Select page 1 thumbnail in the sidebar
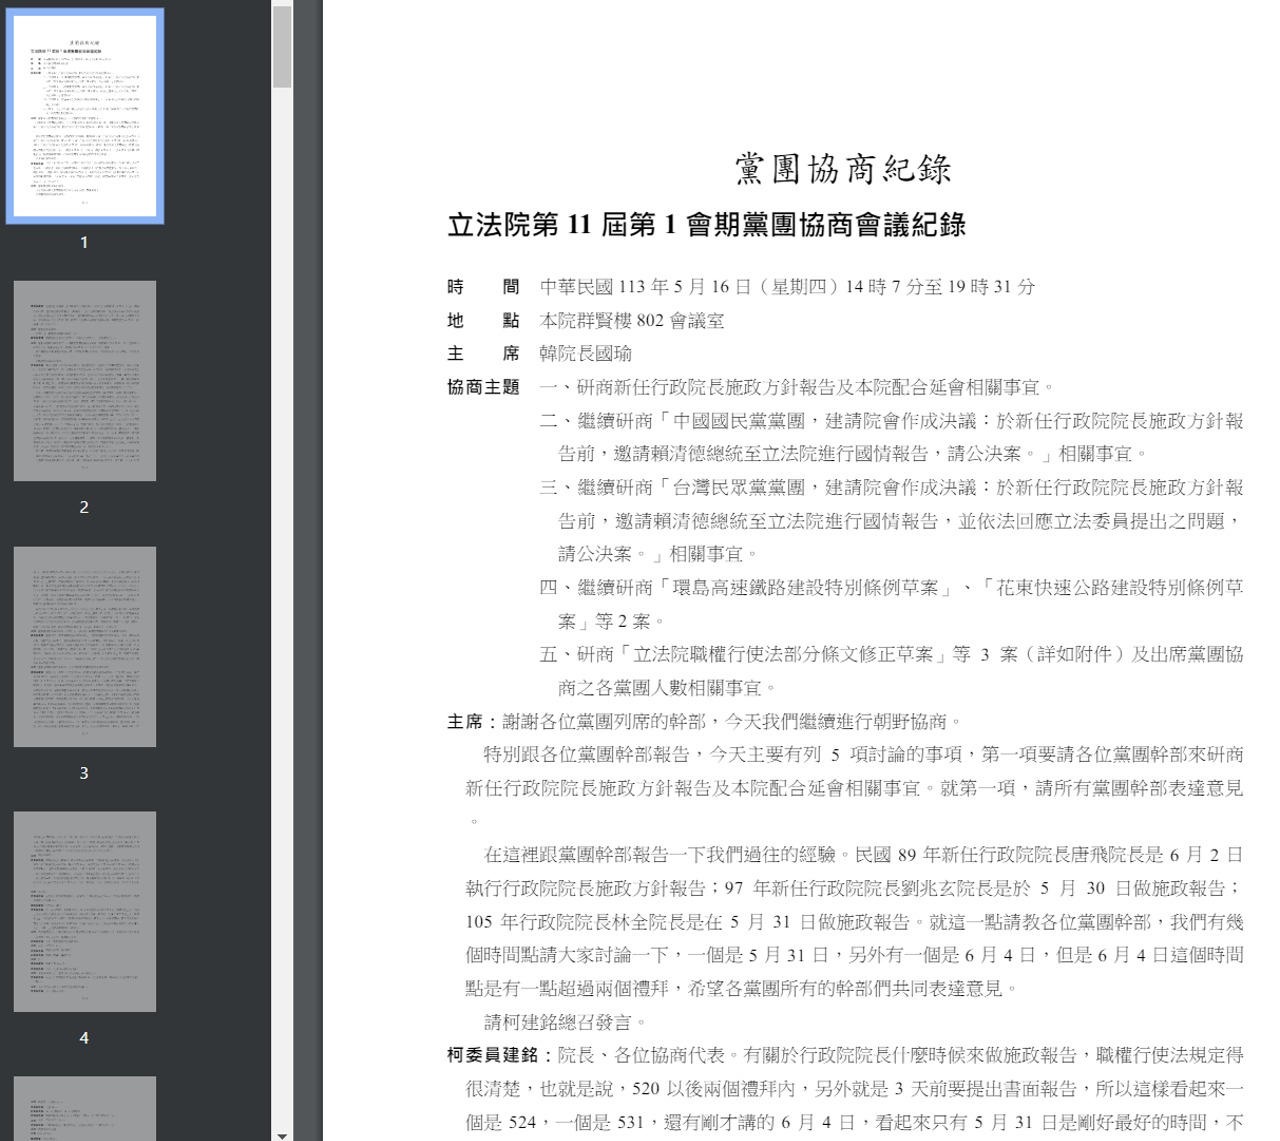This screenshot has width=1280, height=1141. point(85,116)
